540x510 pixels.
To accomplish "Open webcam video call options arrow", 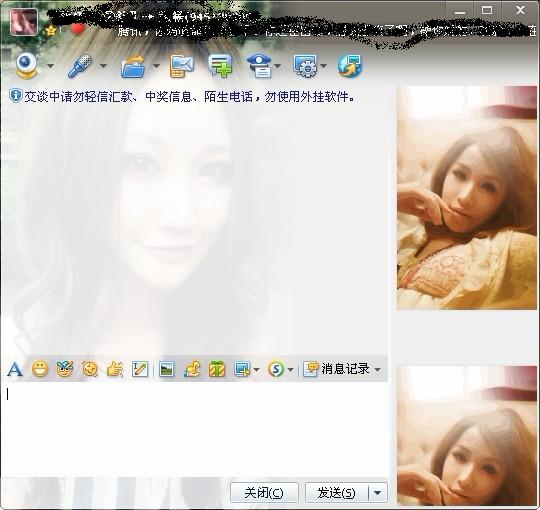I will point(50,66).
